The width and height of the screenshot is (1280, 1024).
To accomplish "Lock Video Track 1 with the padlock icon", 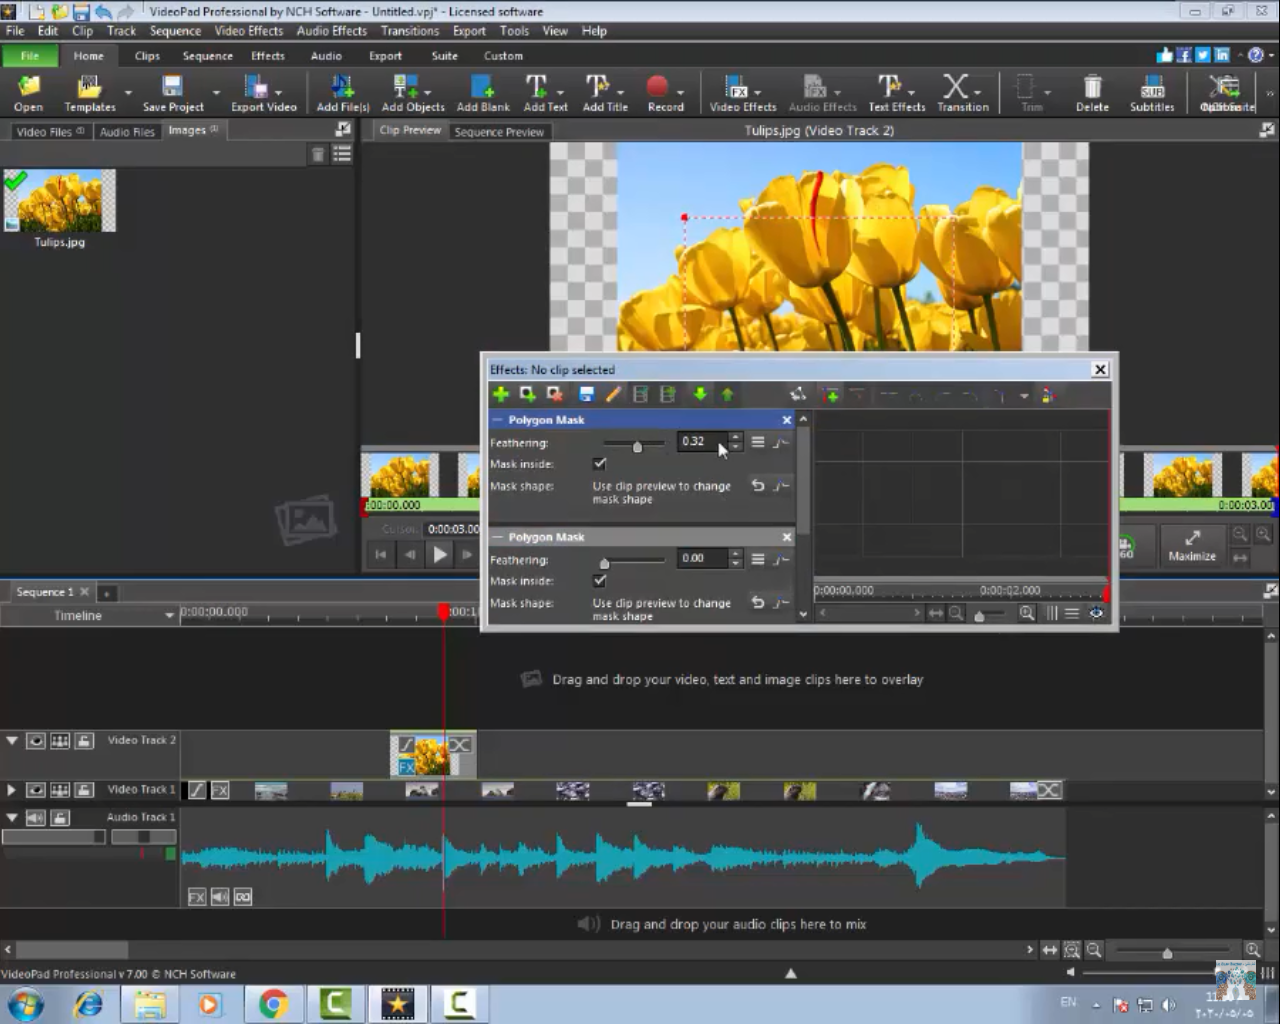I will (x=85, y=790).
